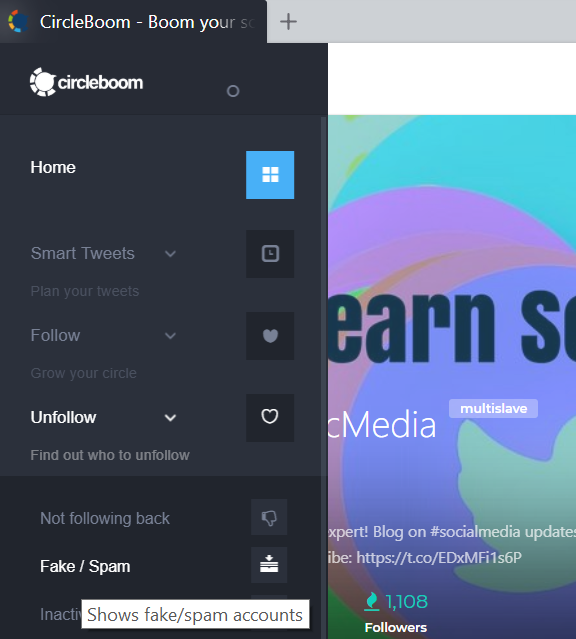Click the outlined heart Unfollow icon
576x639 pixels.
coord(270,417)
